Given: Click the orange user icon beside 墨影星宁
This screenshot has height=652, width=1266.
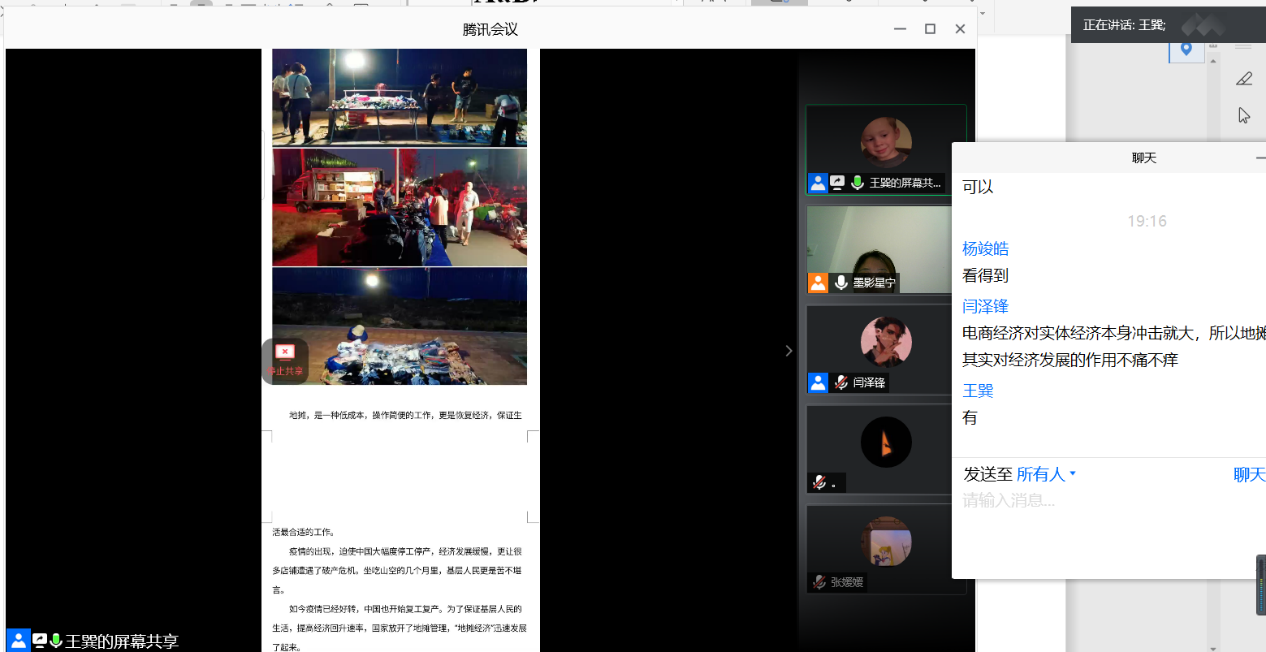Looking at the screenshot, I should [818, 283].
